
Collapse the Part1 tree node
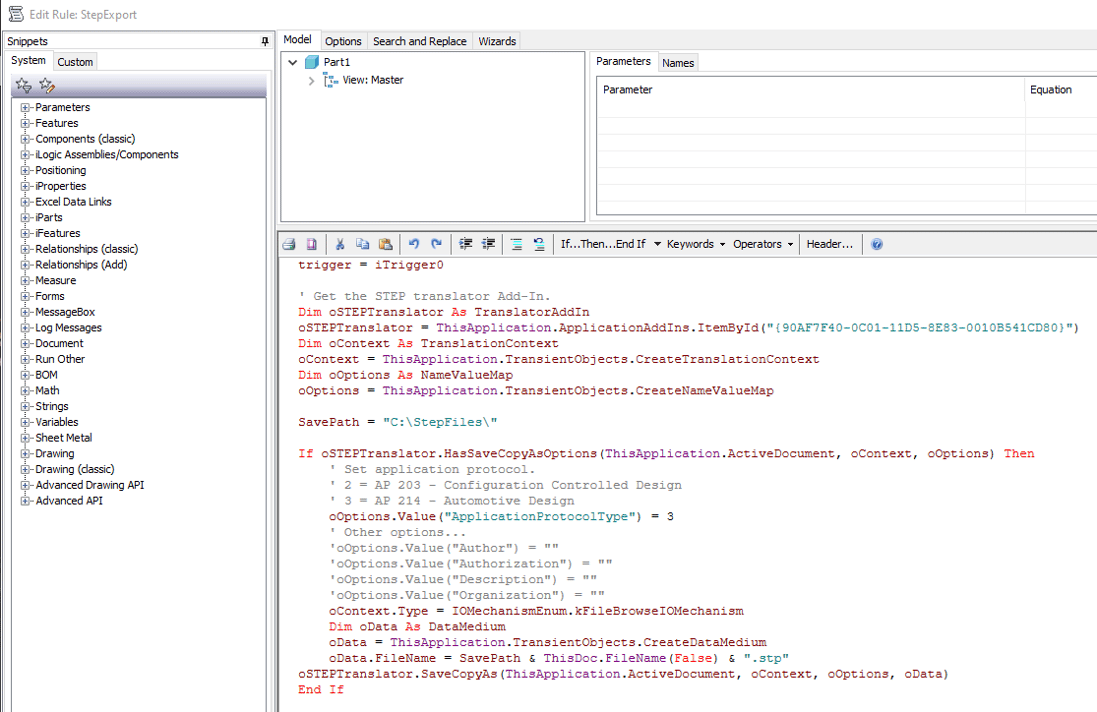click(x=291, y=60)
